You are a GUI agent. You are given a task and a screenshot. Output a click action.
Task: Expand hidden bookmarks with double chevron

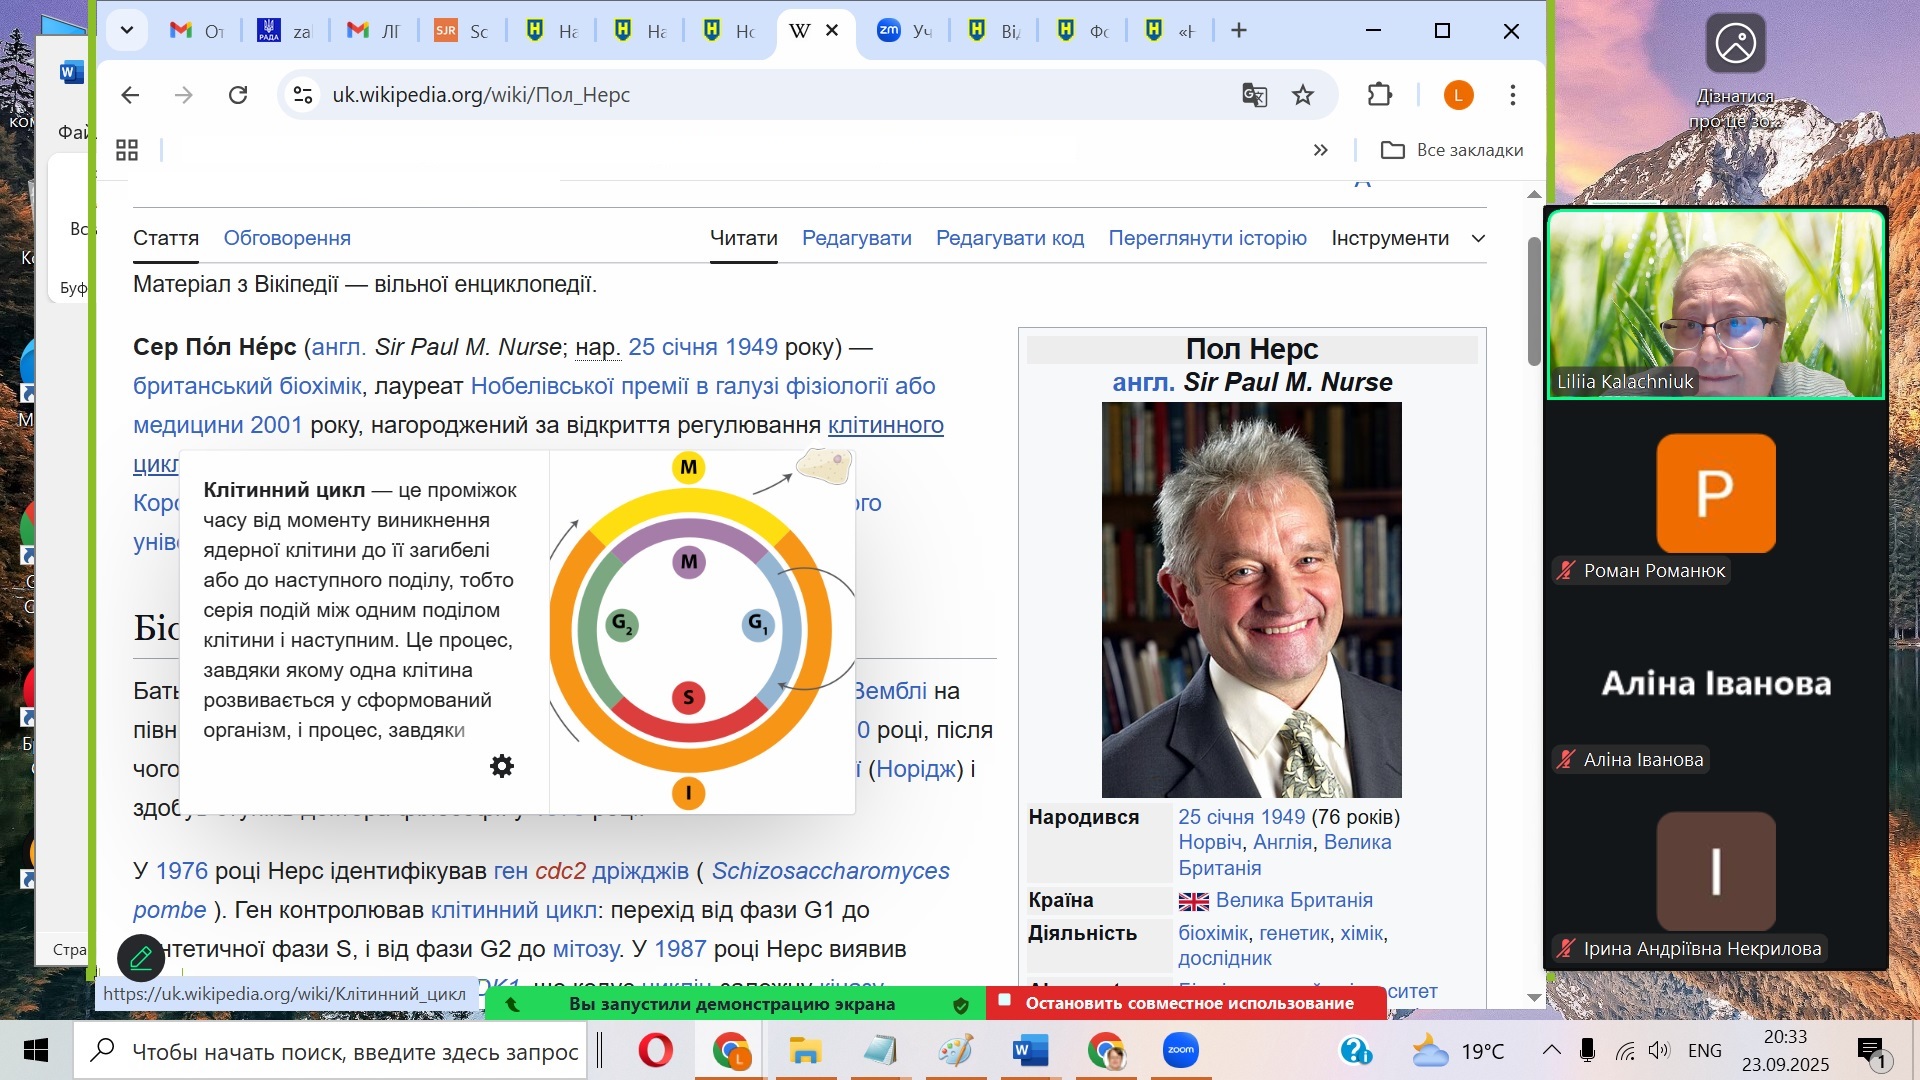tap(1320, 150)
